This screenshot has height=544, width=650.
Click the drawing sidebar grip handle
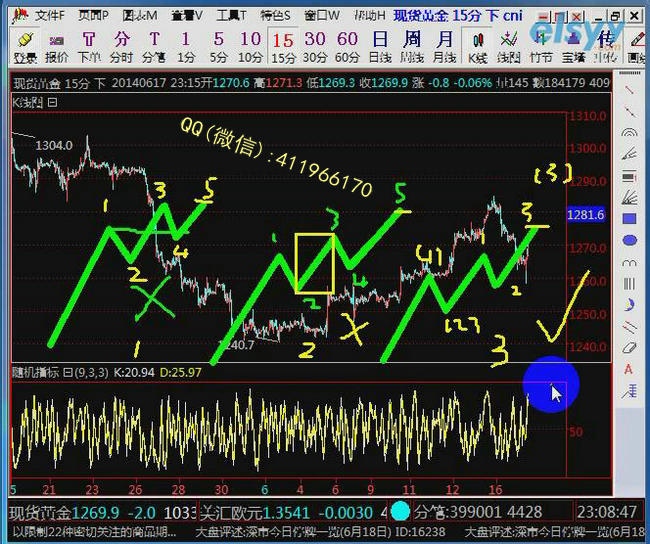(x=629, y=73)
